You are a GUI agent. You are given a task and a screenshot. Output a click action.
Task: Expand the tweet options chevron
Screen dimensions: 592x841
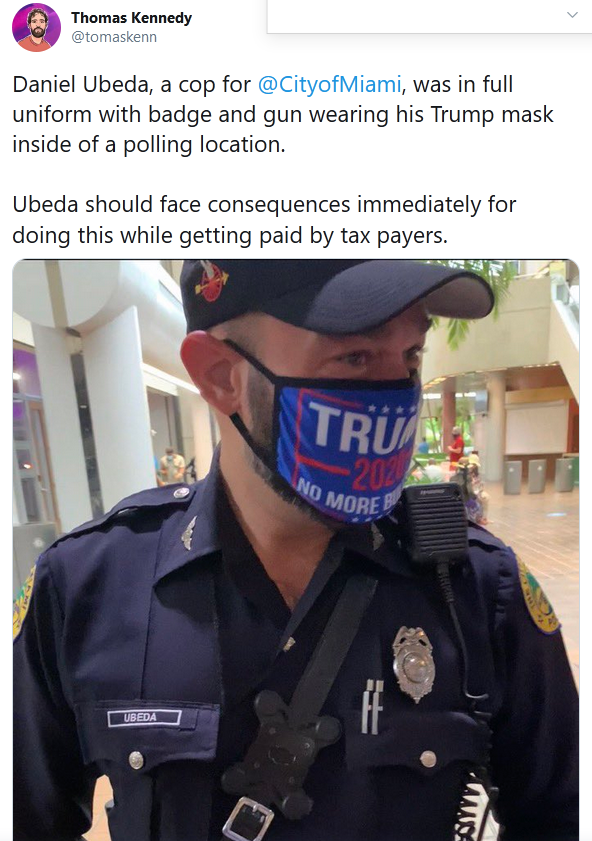pos(572,14)
